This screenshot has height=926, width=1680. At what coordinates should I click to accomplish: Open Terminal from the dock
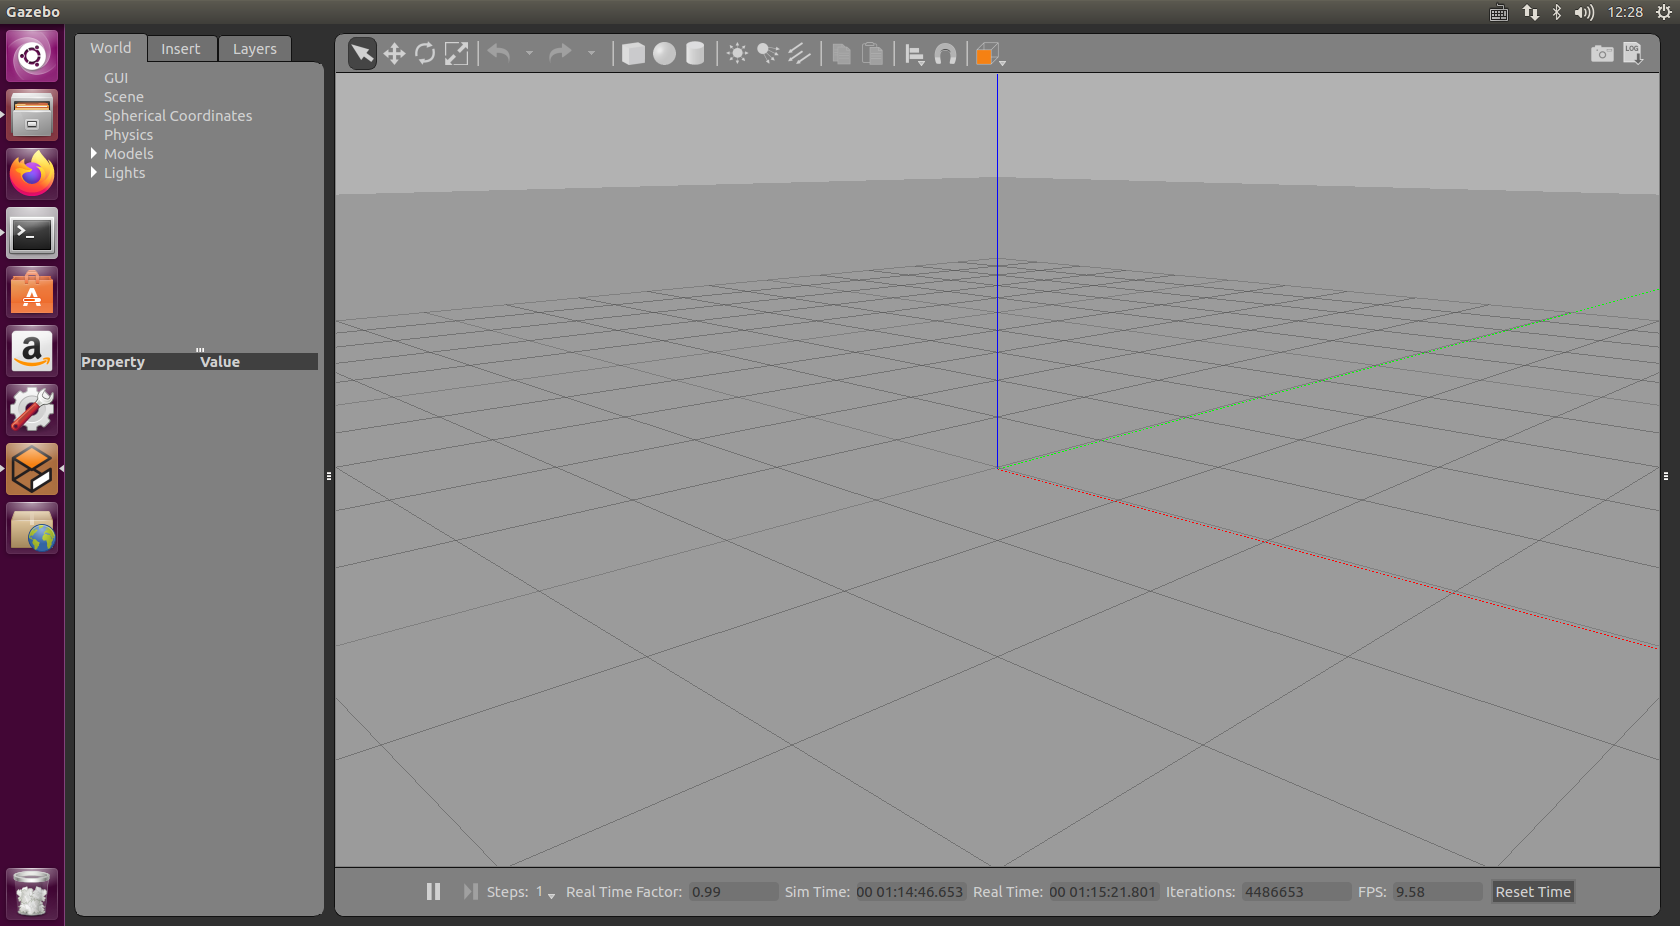click(x=32, y=234)
